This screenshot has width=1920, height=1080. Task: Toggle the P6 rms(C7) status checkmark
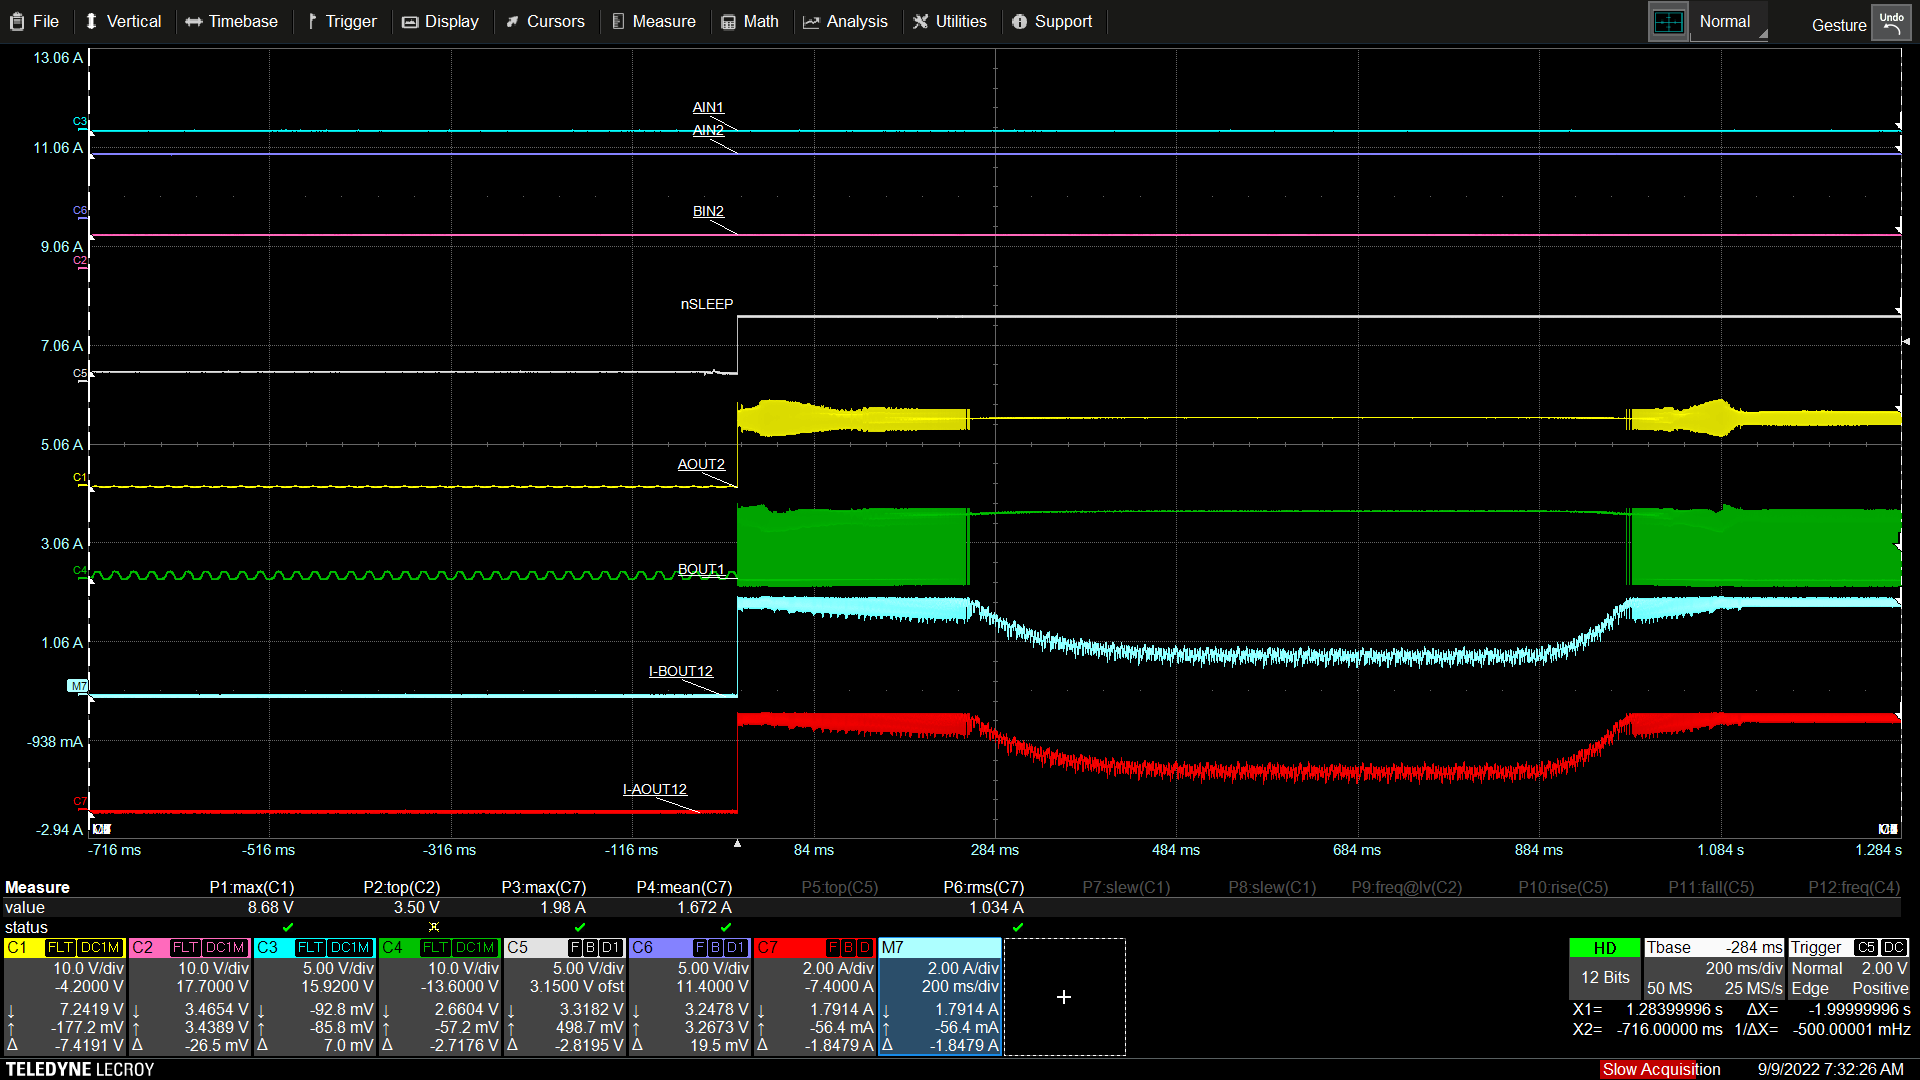(1018, 928)
